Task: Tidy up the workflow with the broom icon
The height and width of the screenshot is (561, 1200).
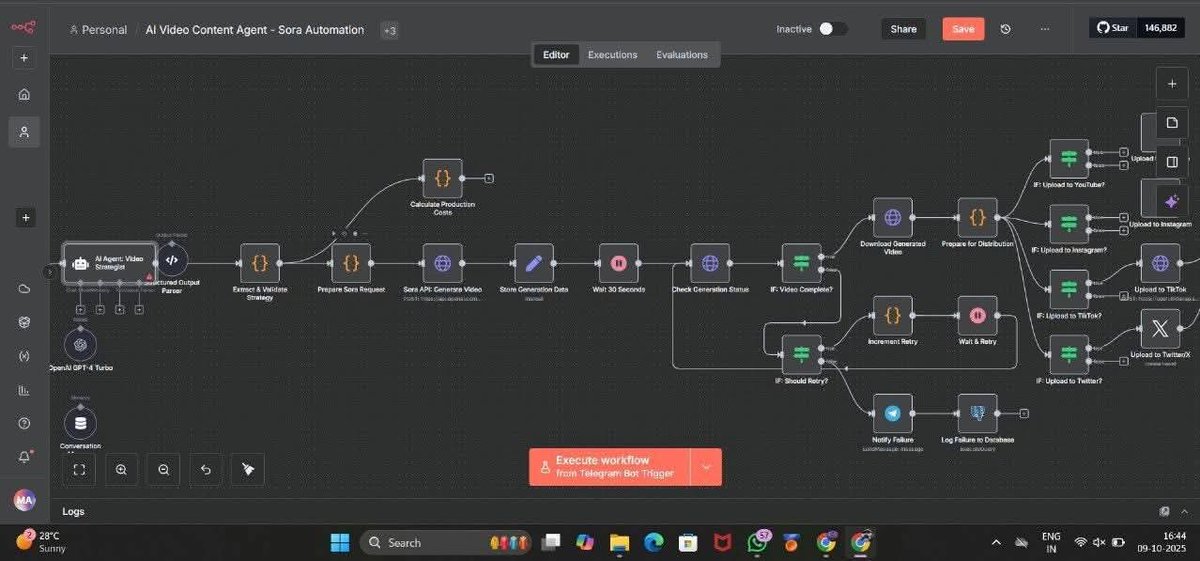Action: [248, 469]
